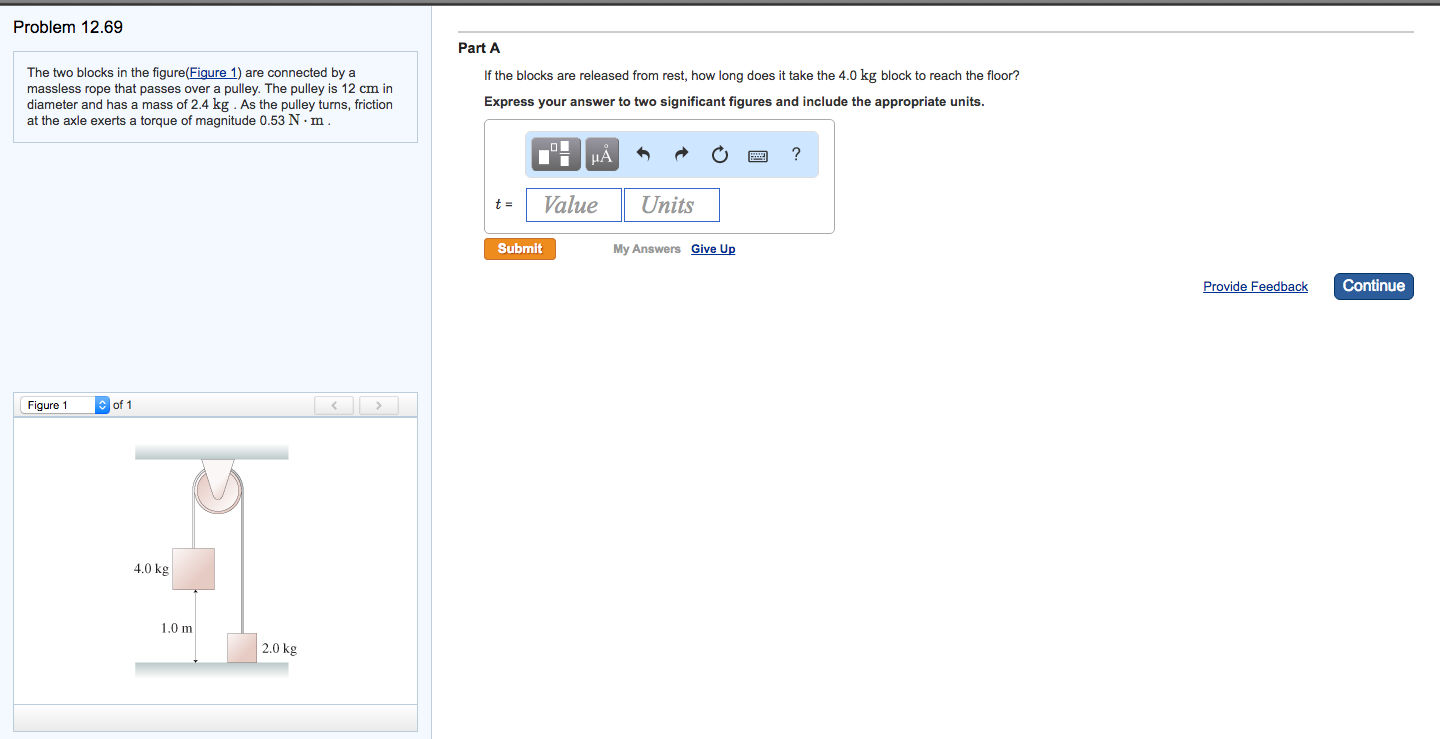1440x739 pixels.
Task: Go to the next figure arrow
Action: tap(378, 405)
